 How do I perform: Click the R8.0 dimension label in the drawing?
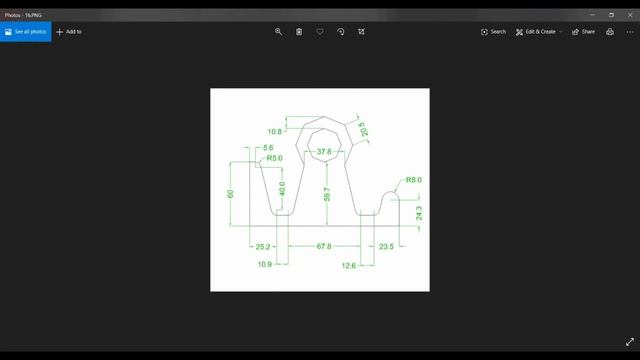click(x=413, y=180)
